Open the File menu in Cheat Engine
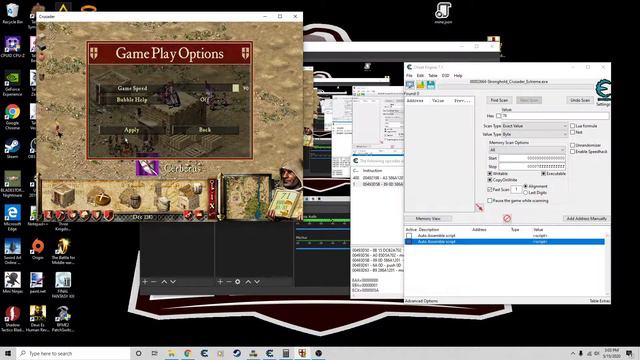 point(409,76)
